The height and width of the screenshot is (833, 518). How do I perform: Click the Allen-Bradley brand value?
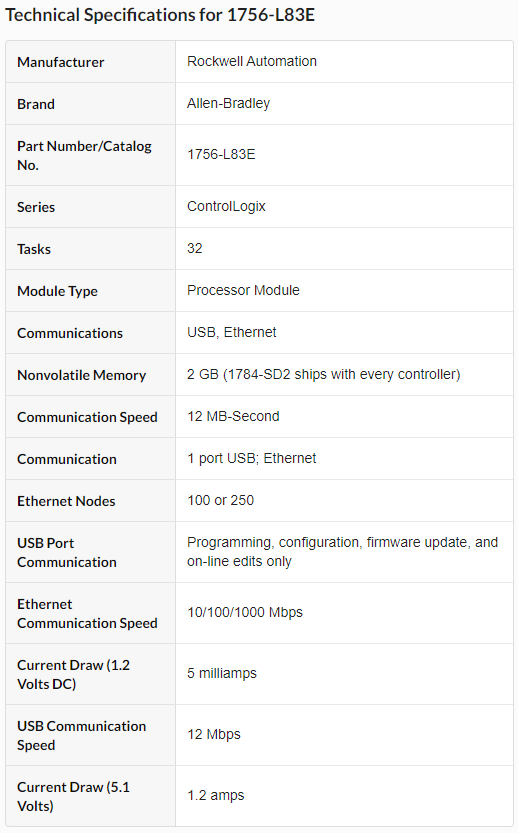(228, 104)
